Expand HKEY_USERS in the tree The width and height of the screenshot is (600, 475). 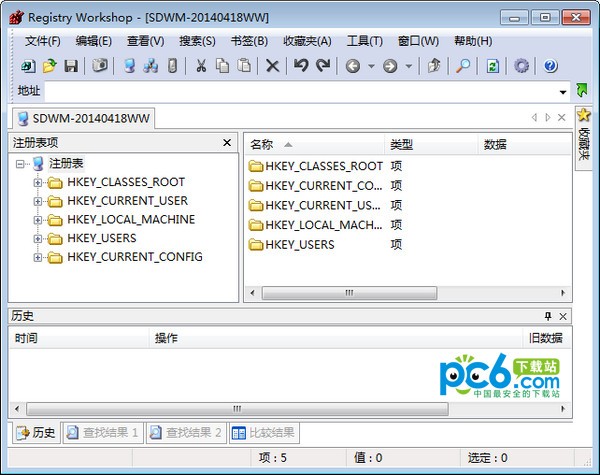pos(38,239)
